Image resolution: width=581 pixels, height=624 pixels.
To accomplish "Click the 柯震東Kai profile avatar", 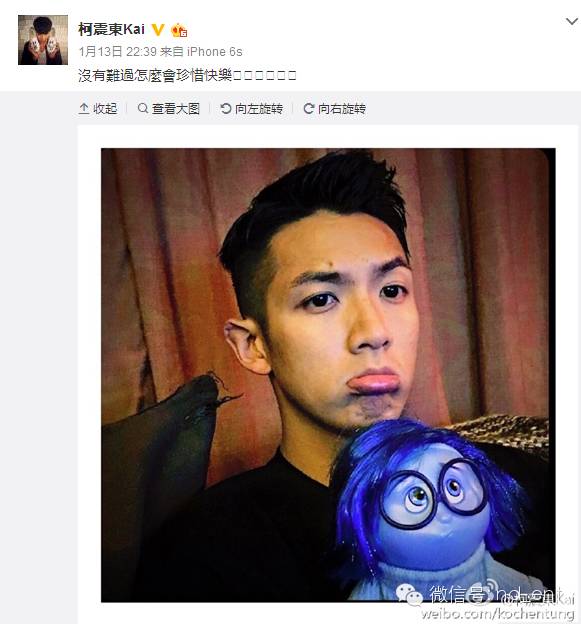I will coord(43,40).
